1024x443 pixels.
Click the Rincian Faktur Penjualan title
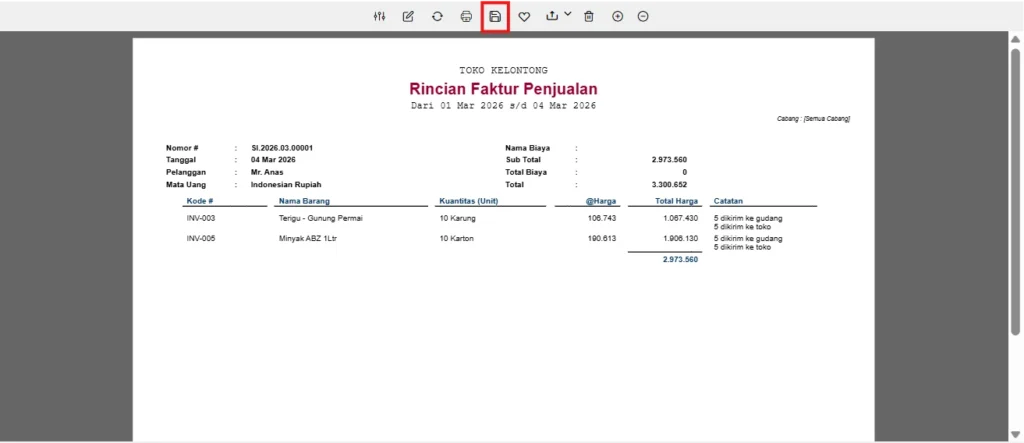503,89
